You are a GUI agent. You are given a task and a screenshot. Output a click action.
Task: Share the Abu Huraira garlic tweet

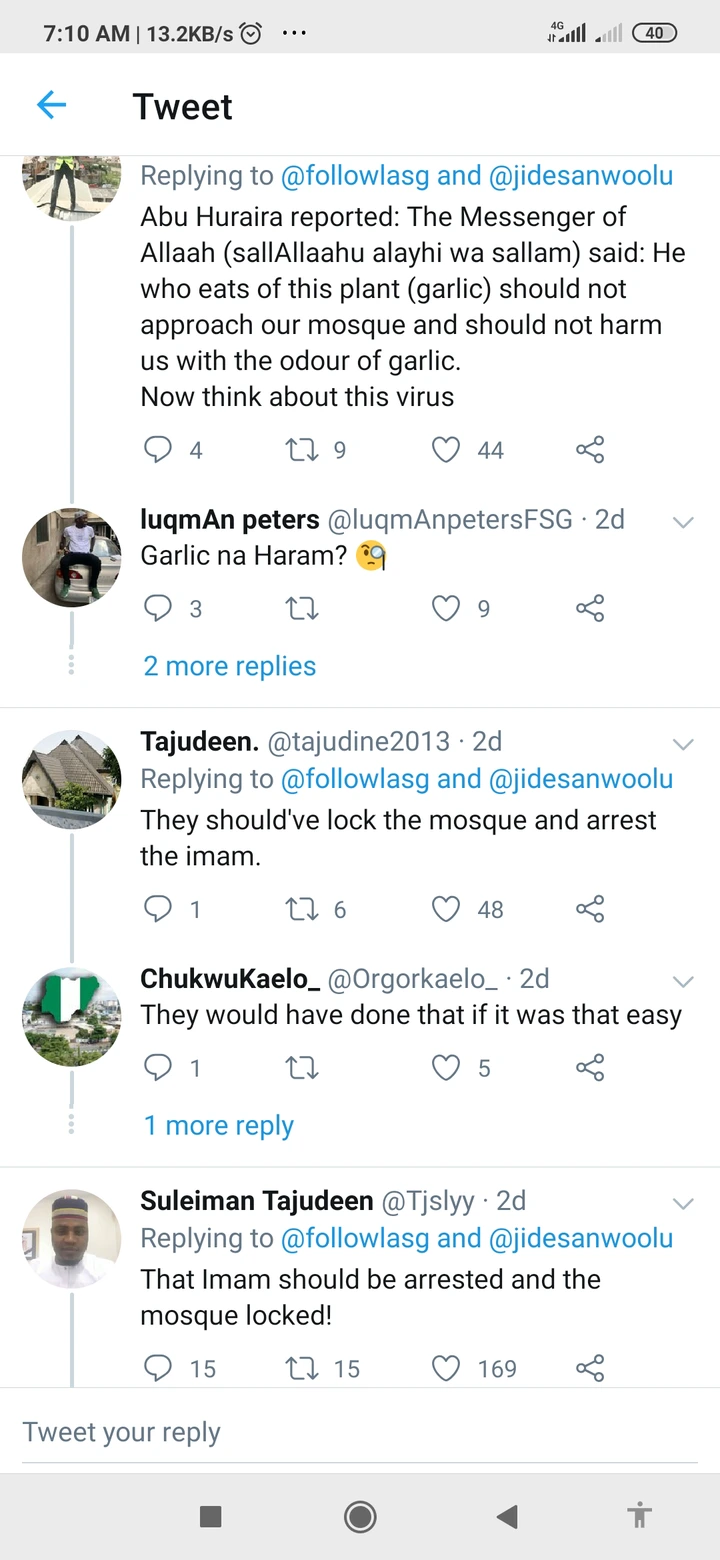tap(590, 450)
